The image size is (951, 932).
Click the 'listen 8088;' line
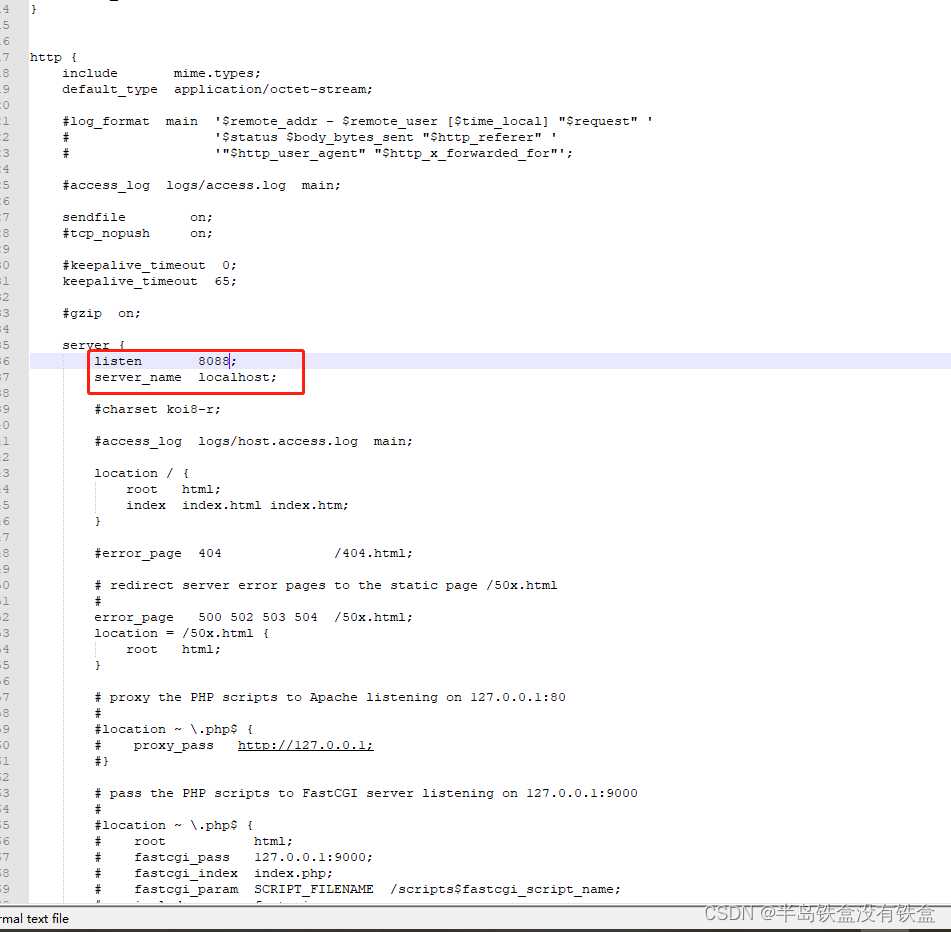[165, 361]
